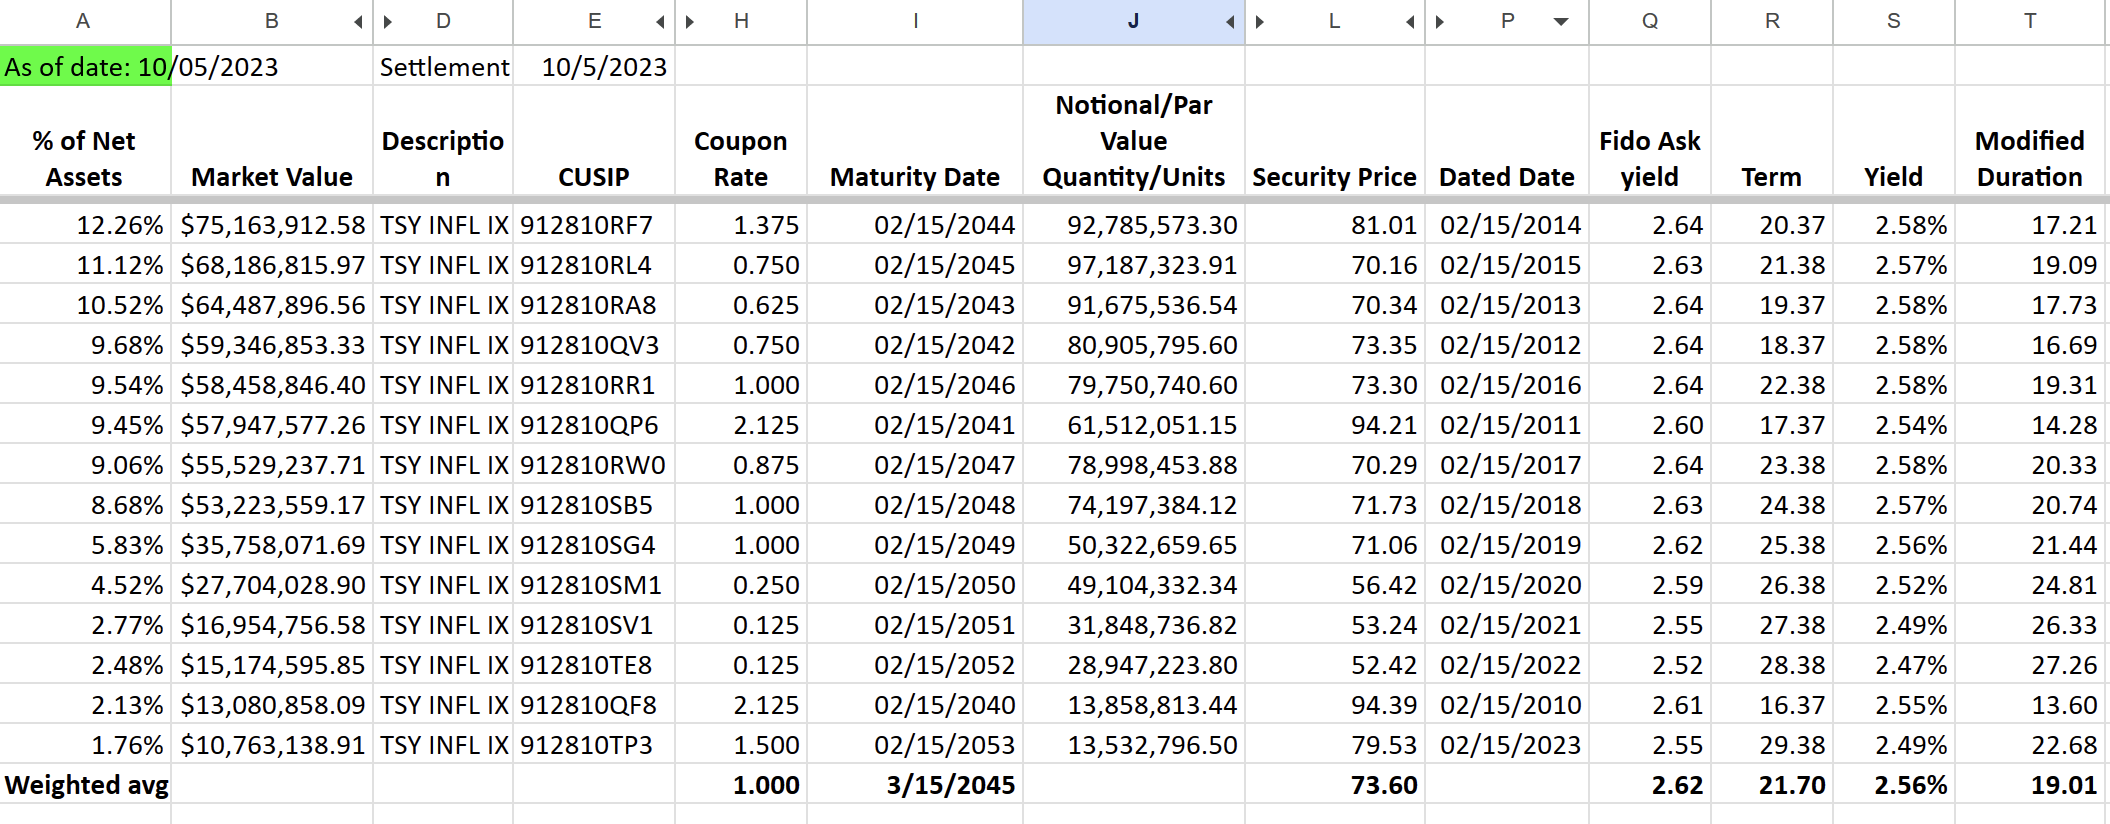Select the column T header

pyautogui.click(x=2031, y=22)
